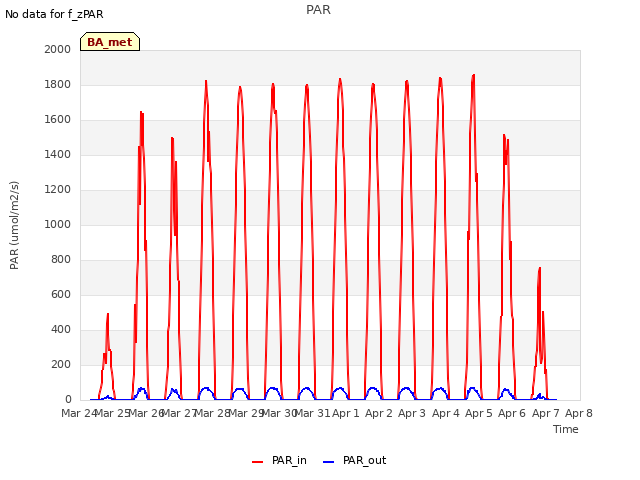Click the Apr 8 x-axis tick label
Viewport: 640px width, 480px height.
[579, 413]
